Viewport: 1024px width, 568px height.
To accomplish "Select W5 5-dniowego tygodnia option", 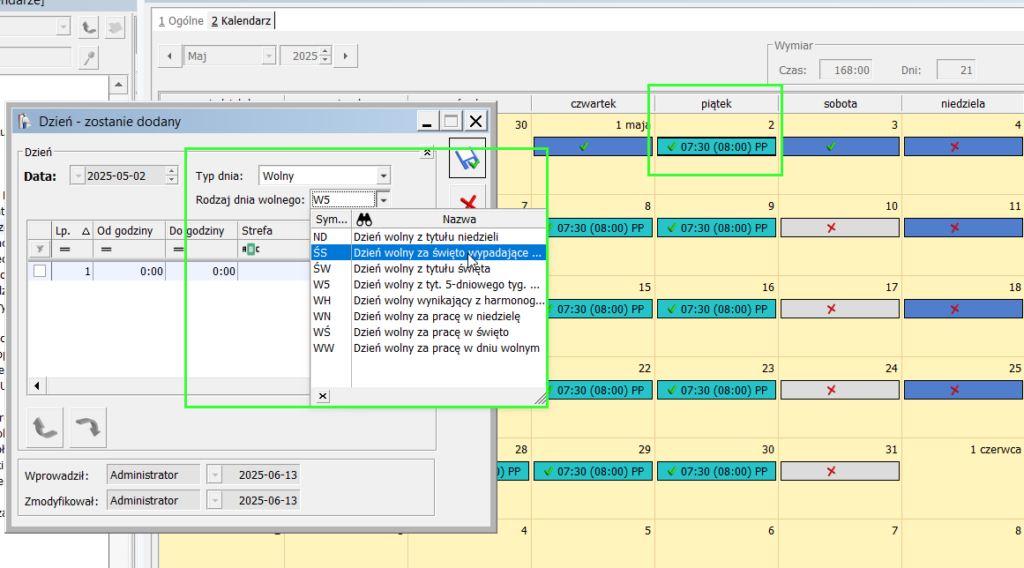I will pyautogui.click(x=428, y=285).
